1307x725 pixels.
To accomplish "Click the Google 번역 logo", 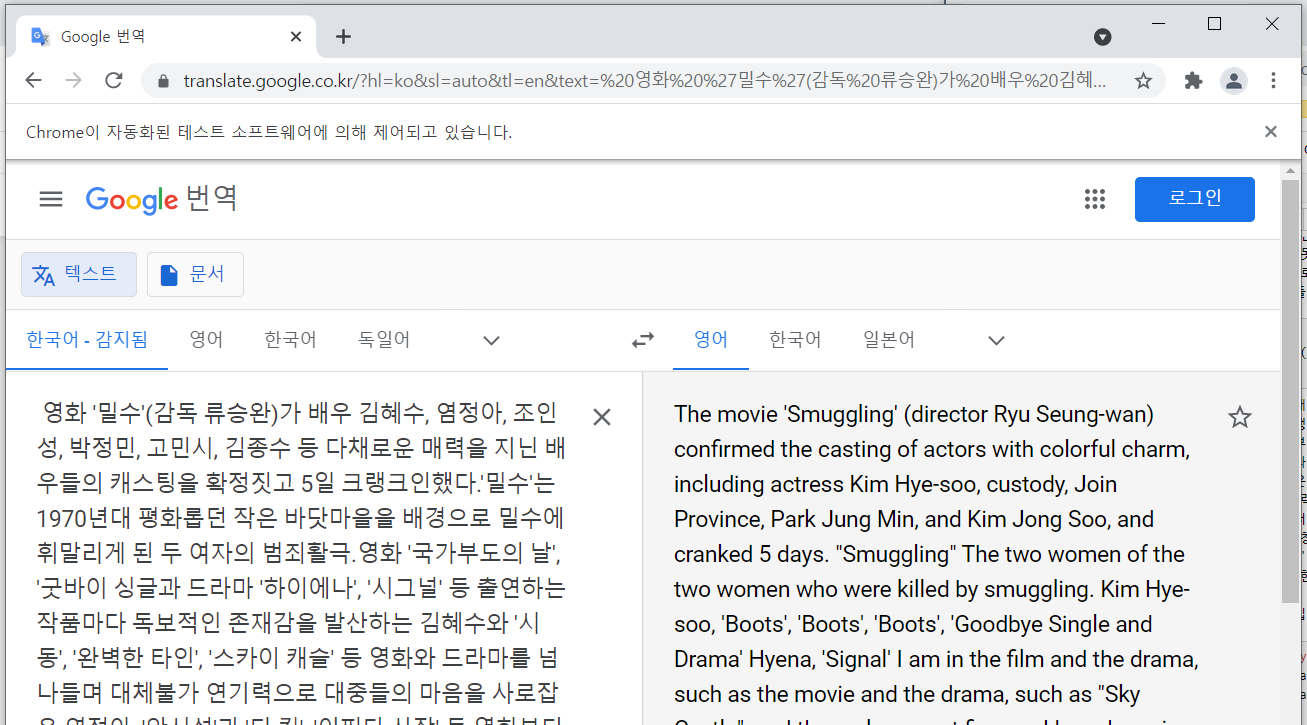I will pyautogui.click(x=161, y=199).
